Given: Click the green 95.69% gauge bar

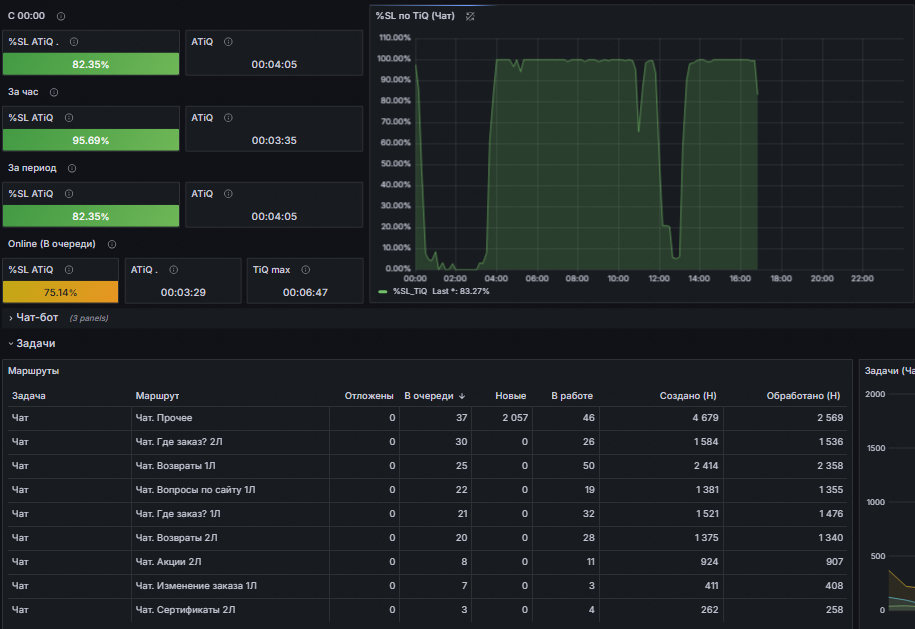Looking at the screenshot, I should pyautogui.click(x=91, y=140).
